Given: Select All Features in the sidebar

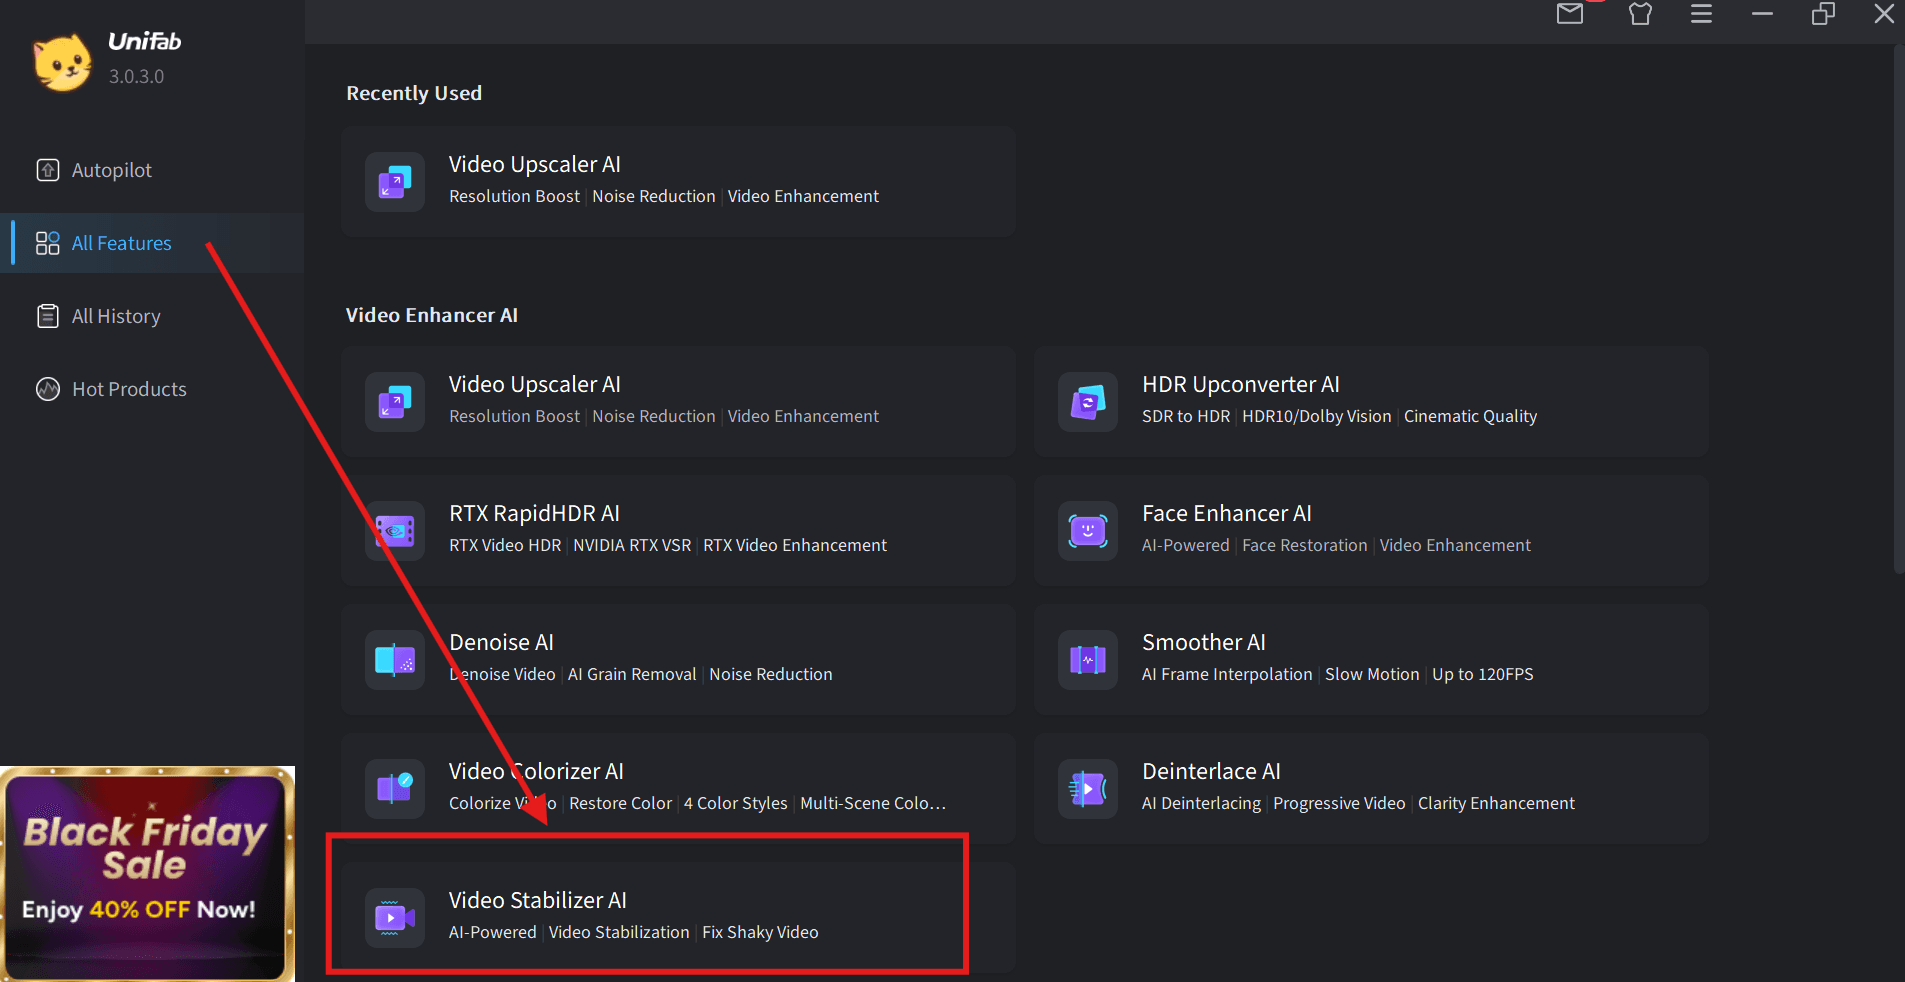Looking at the screenshot, I should click(x=121, y=243).
